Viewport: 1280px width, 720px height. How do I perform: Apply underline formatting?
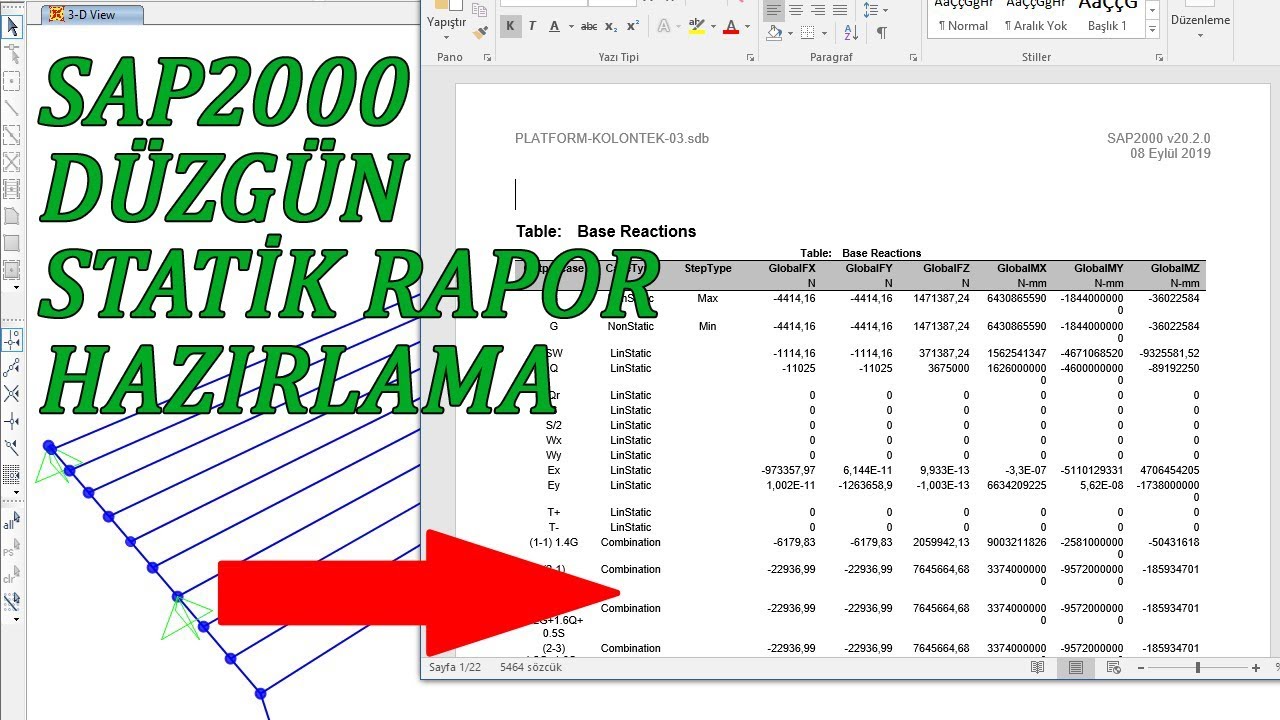(555, 27)
